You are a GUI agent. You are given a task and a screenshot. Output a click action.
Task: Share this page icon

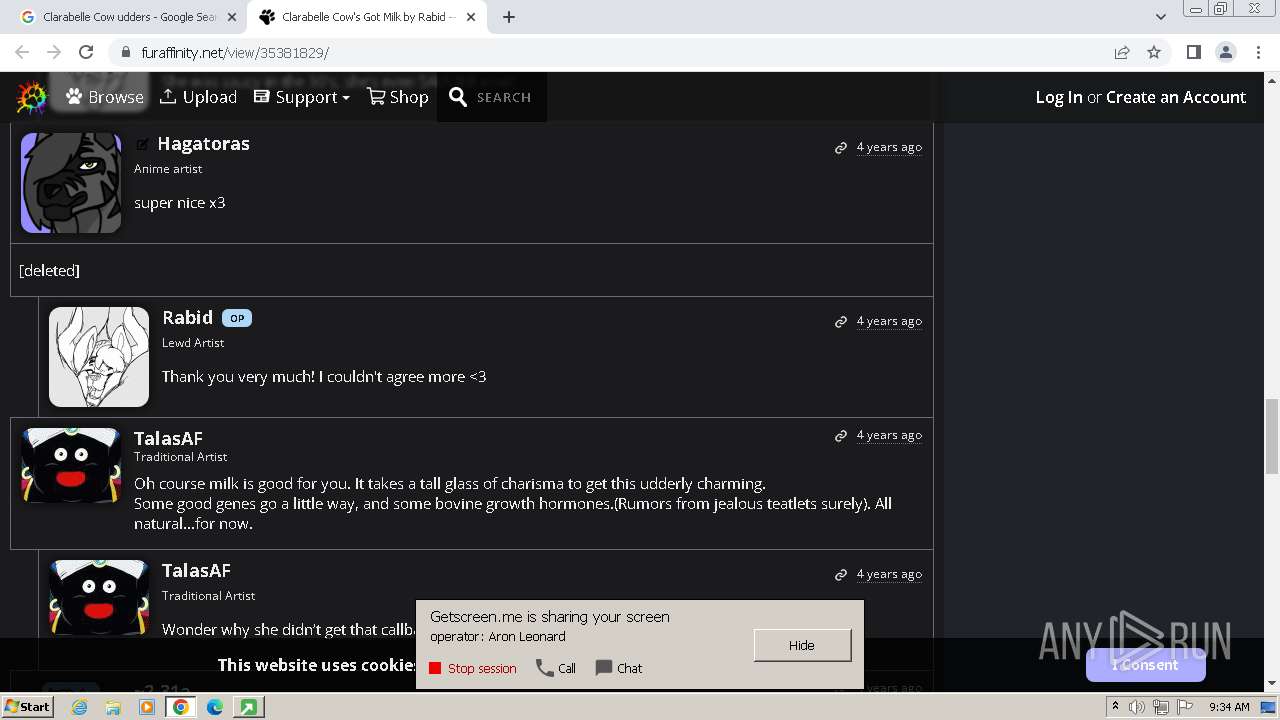coord(1122,52)
